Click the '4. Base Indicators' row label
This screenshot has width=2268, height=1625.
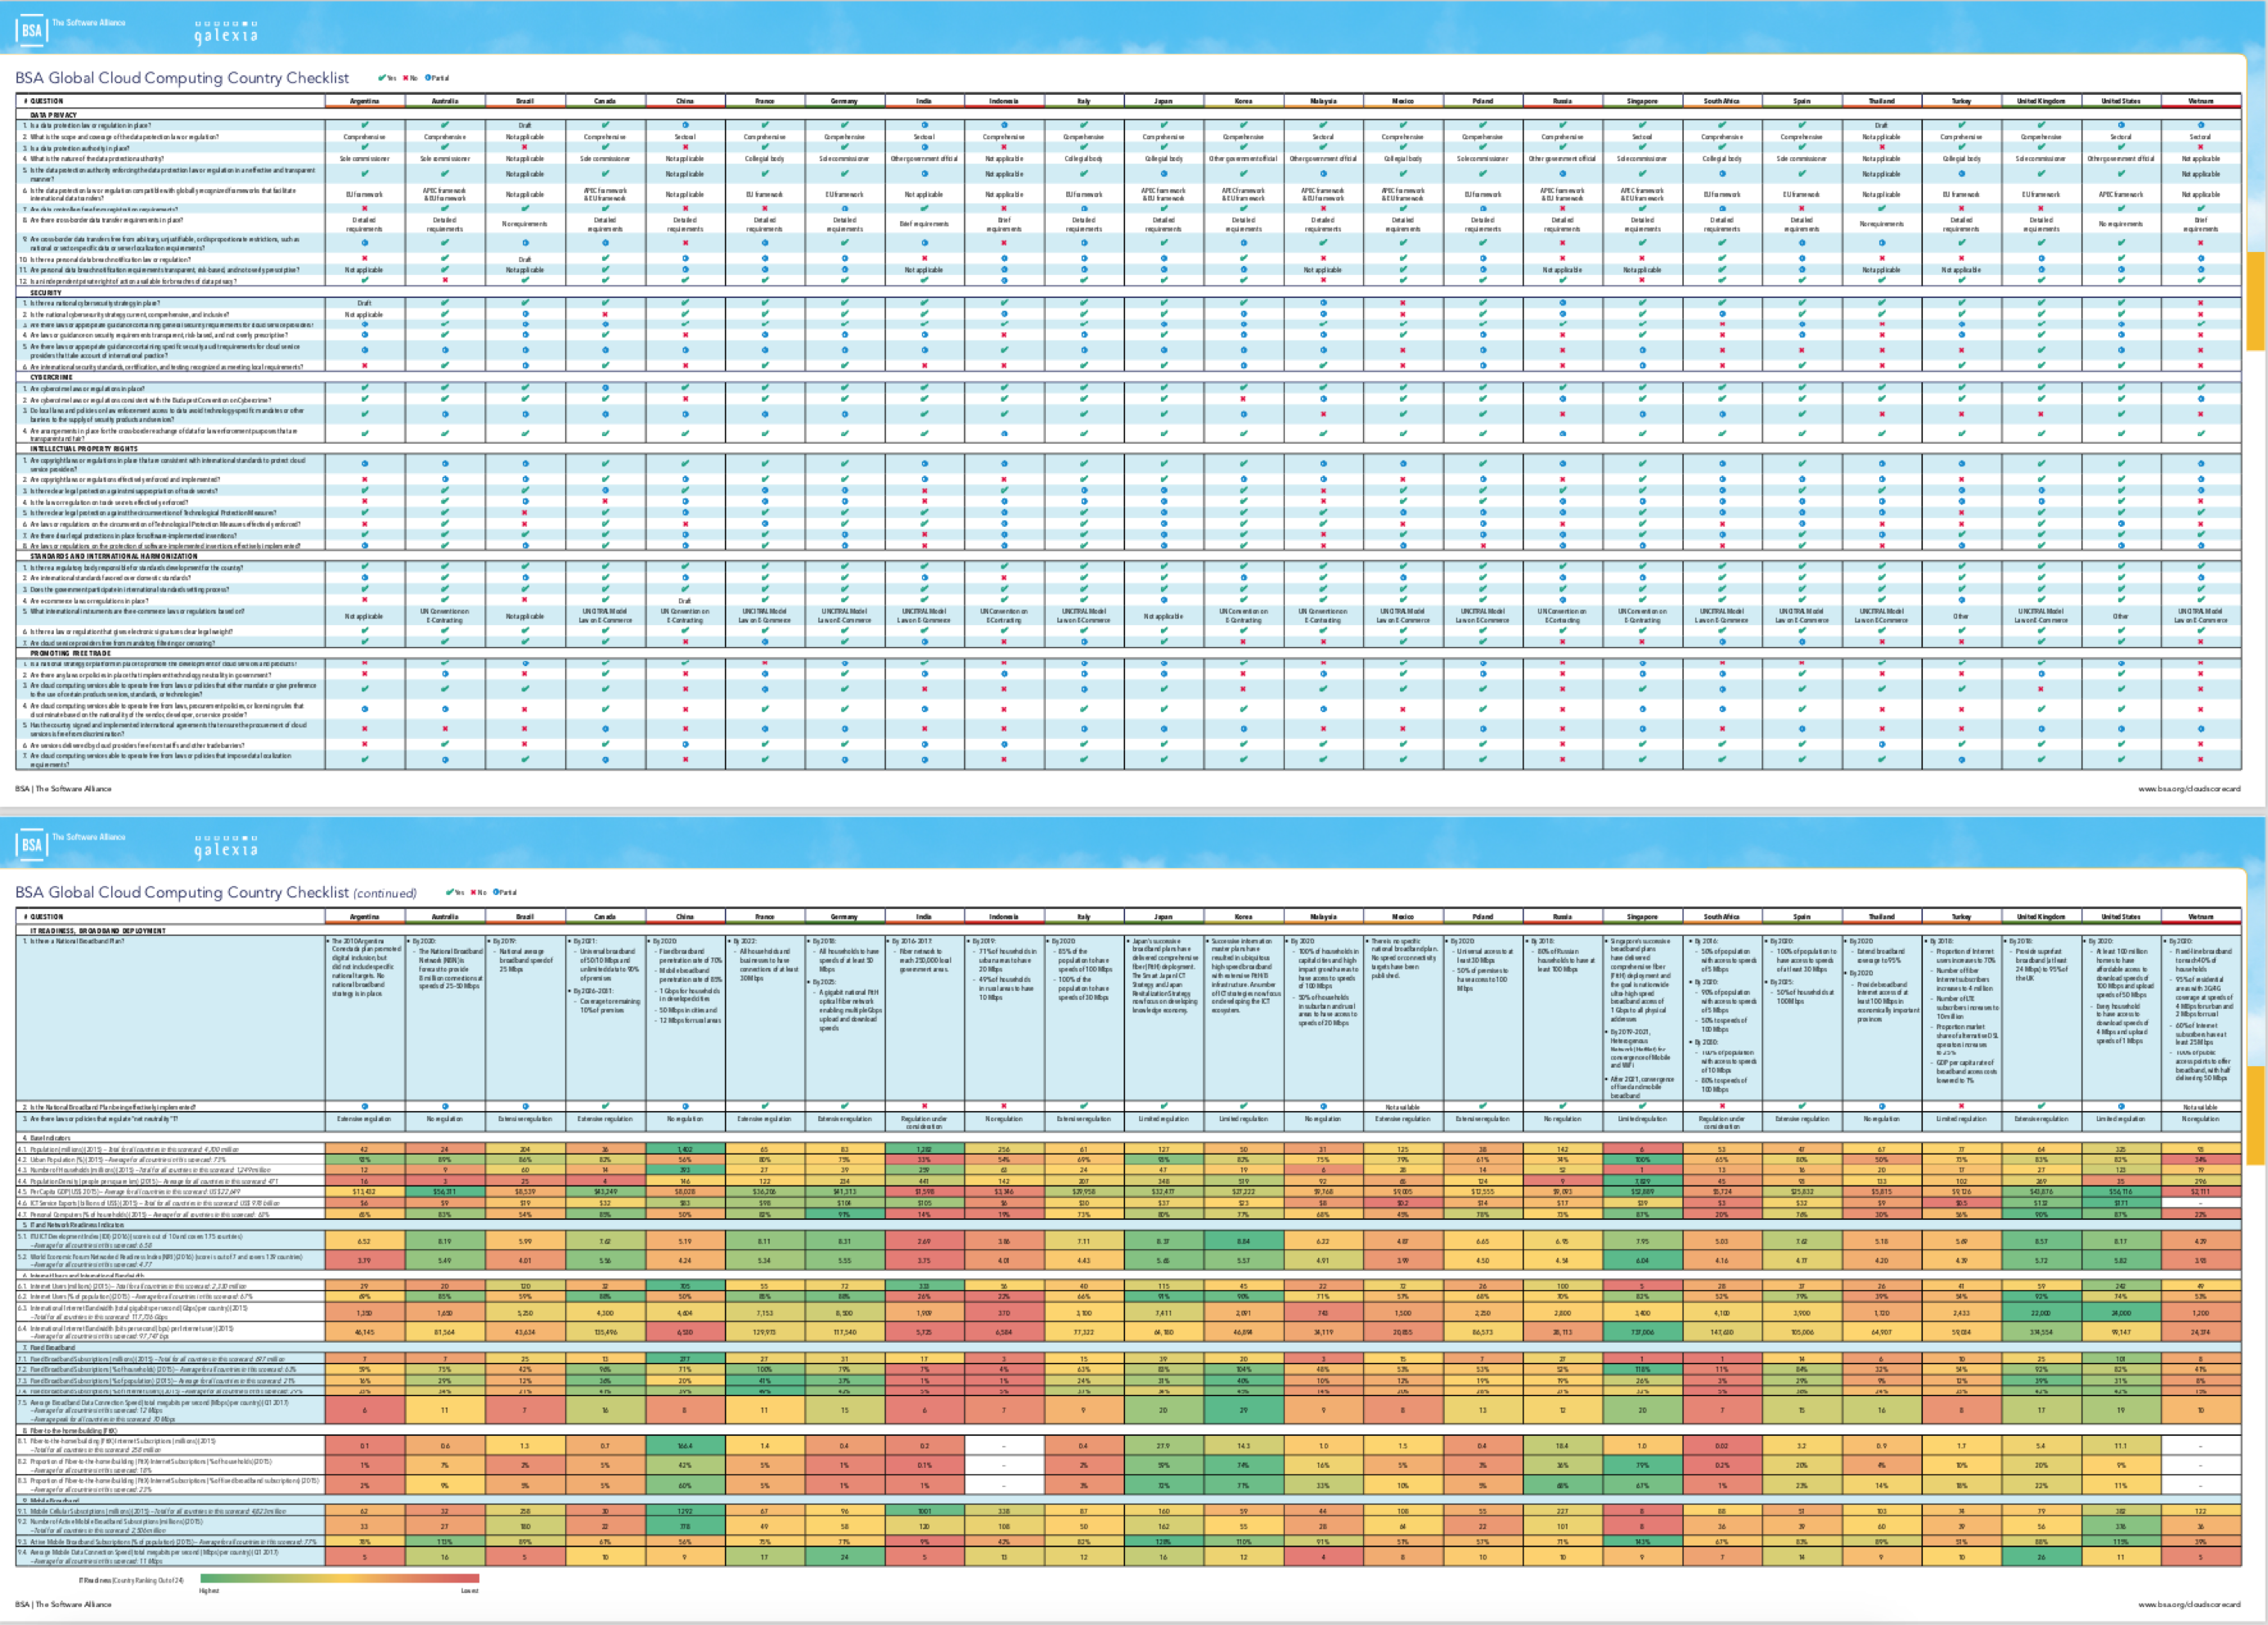45,1138
